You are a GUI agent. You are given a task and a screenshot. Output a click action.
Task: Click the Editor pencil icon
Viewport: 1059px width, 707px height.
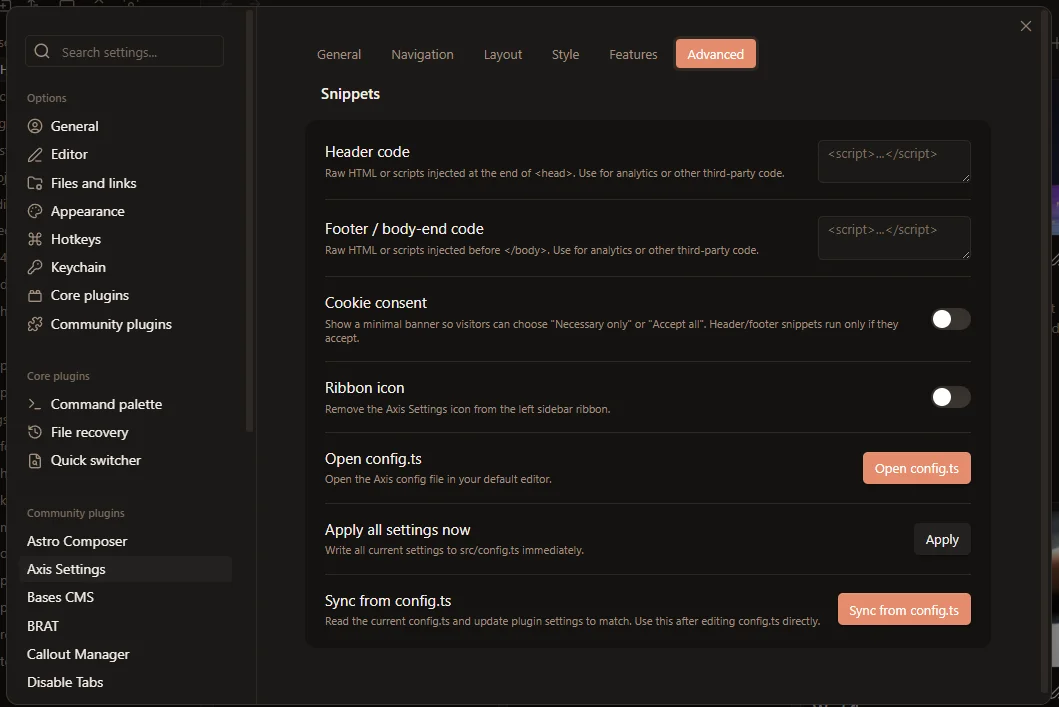[34, 155]
